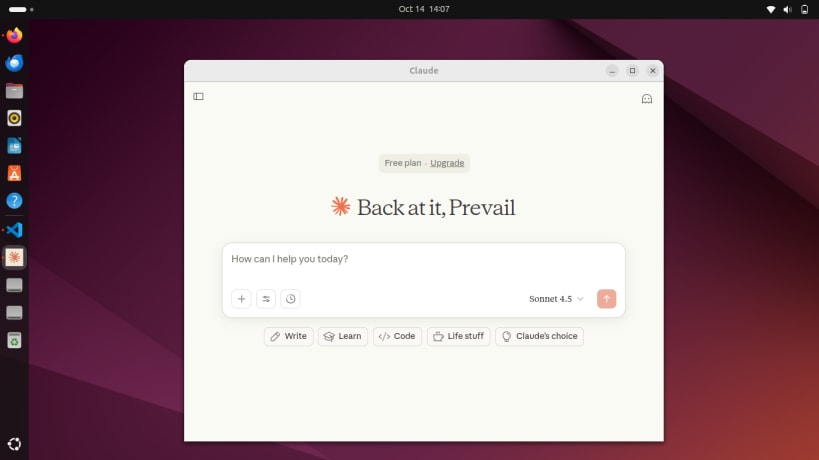The image size is (819, 460).
Task: Select the Claude's choice suggestion chip
Action: [x=540, y=336]
